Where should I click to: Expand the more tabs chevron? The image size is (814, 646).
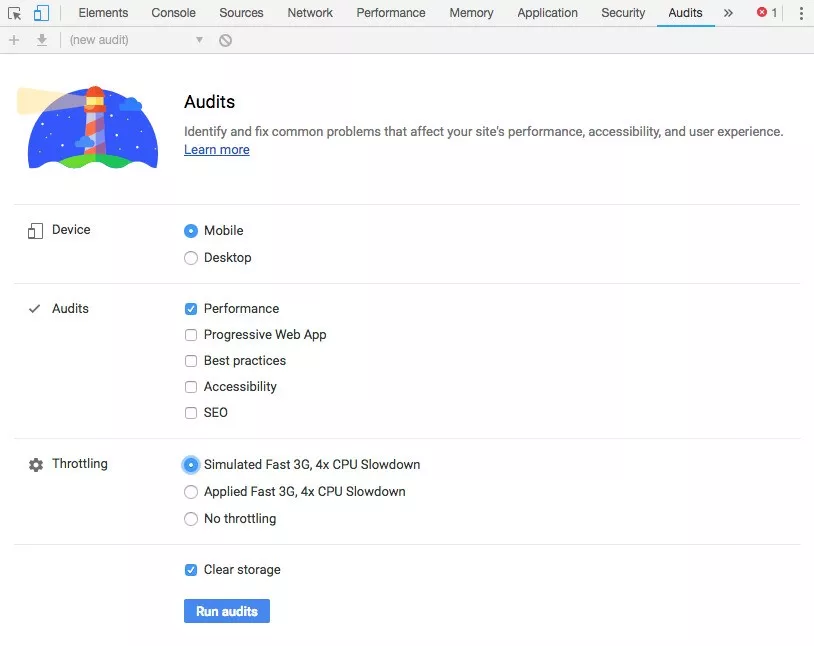[728, 13]
